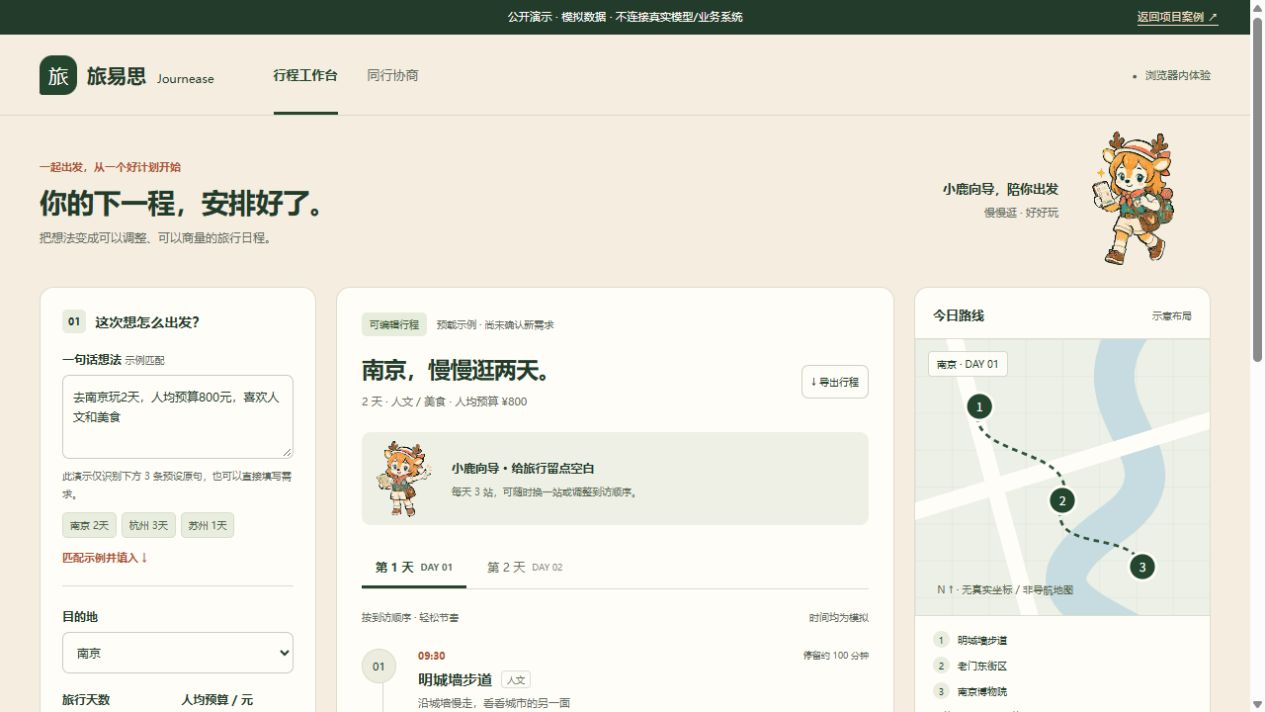The image size is (1265, 712).
Task: Open the 目的地 dropdown showing 南京
Action: point(178,653)
